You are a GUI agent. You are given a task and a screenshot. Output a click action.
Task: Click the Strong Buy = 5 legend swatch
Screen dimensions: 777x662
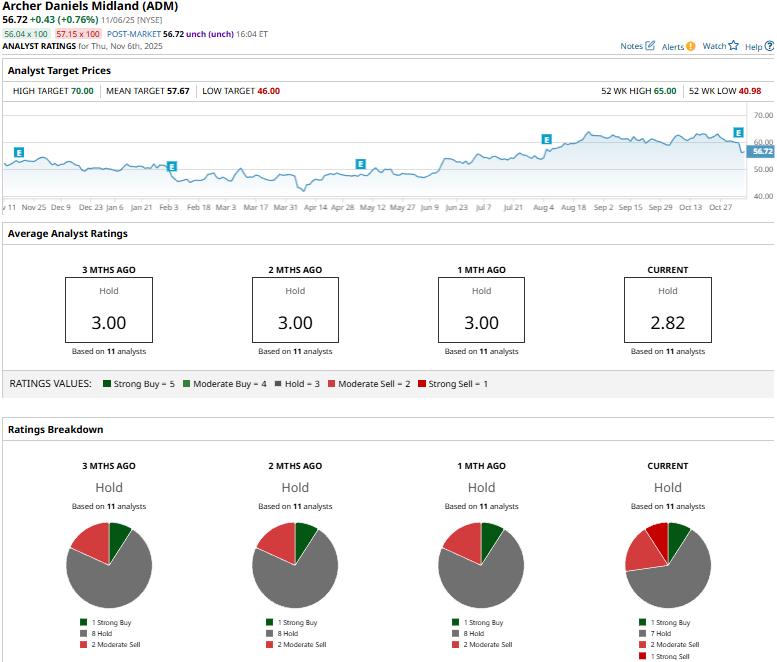pos(108,384)
